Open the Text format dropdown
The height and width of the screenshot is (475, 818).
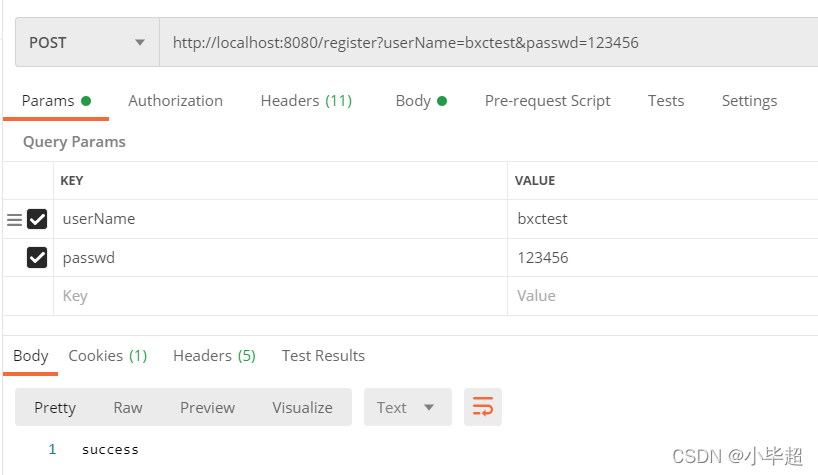407,407
